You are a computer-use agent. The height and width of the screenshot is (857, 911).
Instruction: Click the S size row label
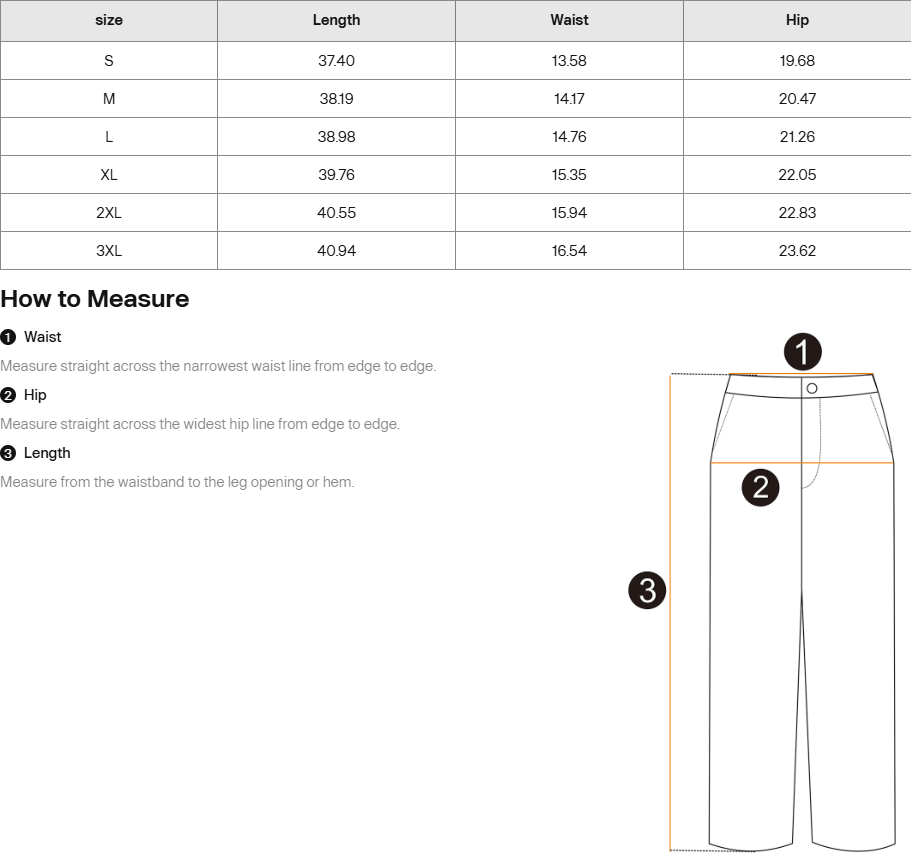(x=109, y=60)
